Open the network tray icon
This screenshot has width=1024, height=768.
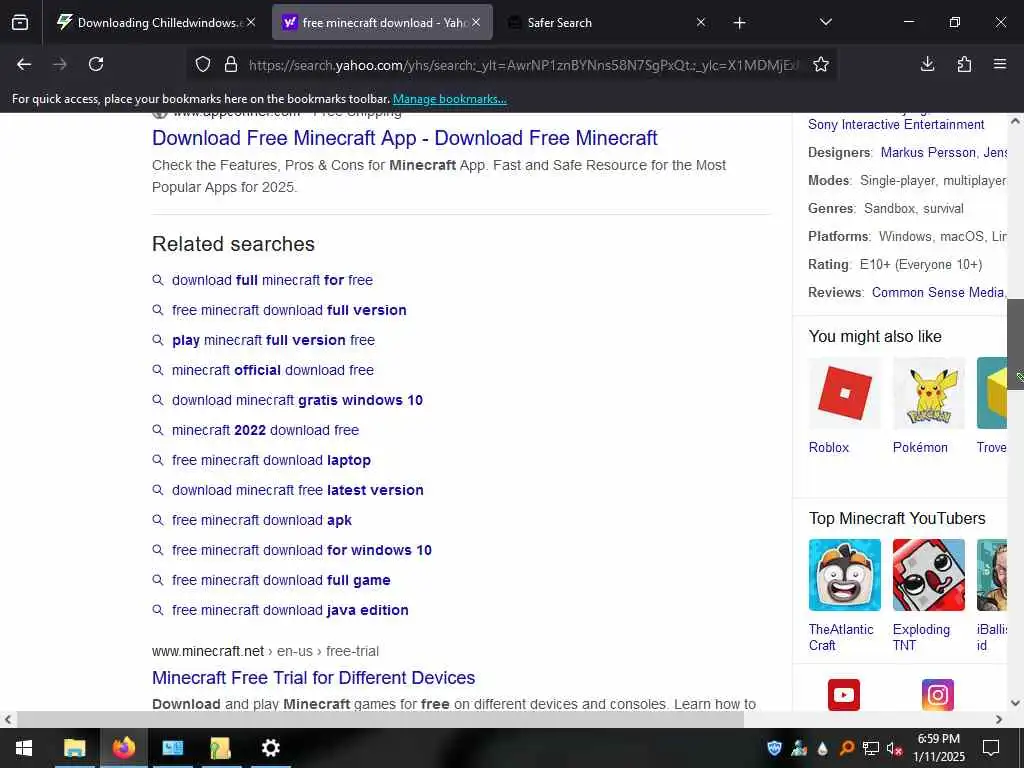click(871, 748)
